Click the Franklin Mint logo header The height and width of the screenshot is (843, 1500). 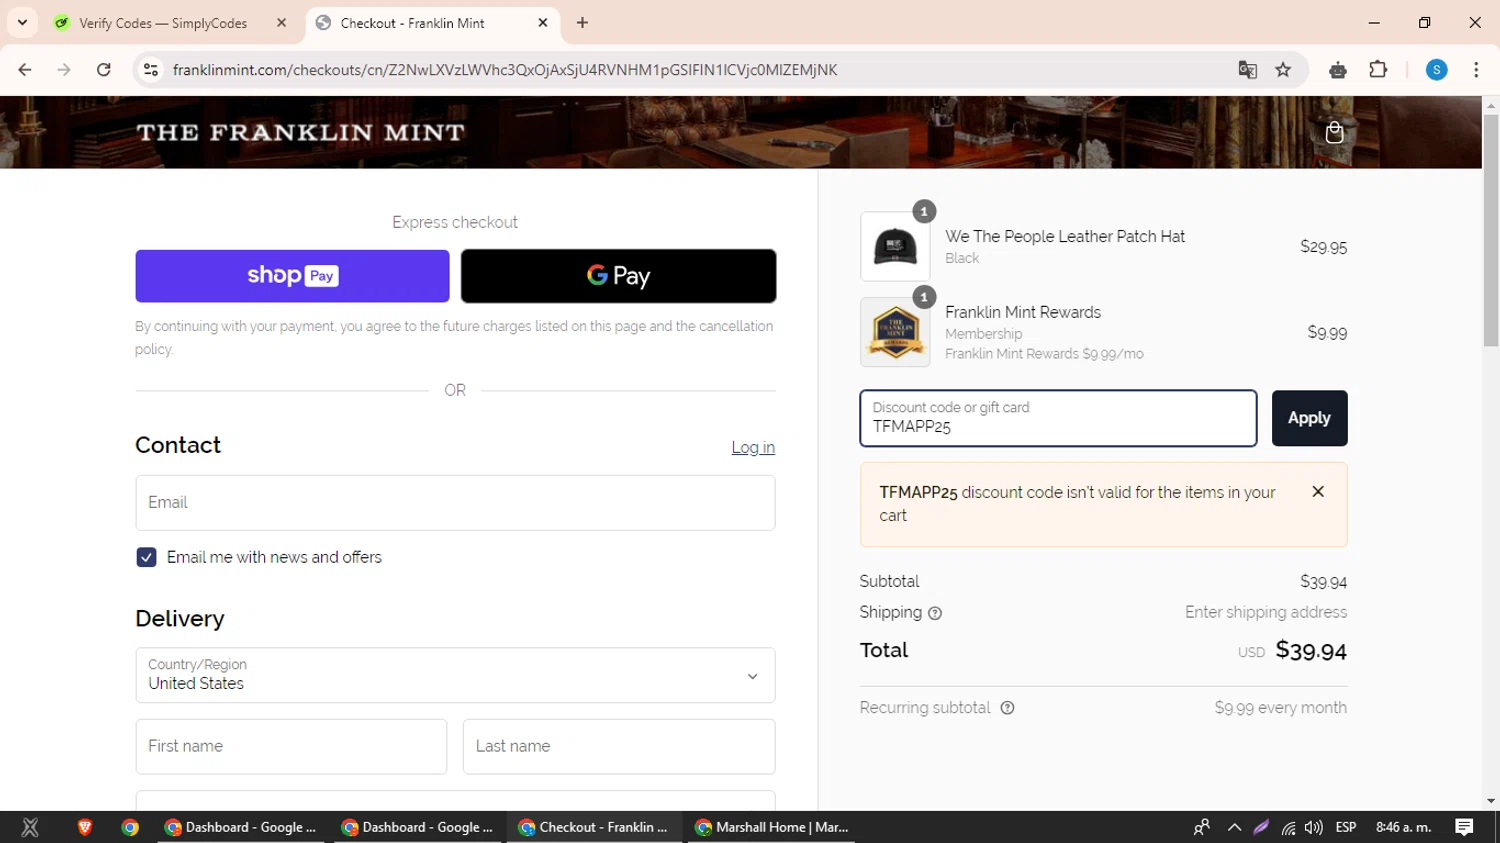pyautogui.click(x=301, y=132)
